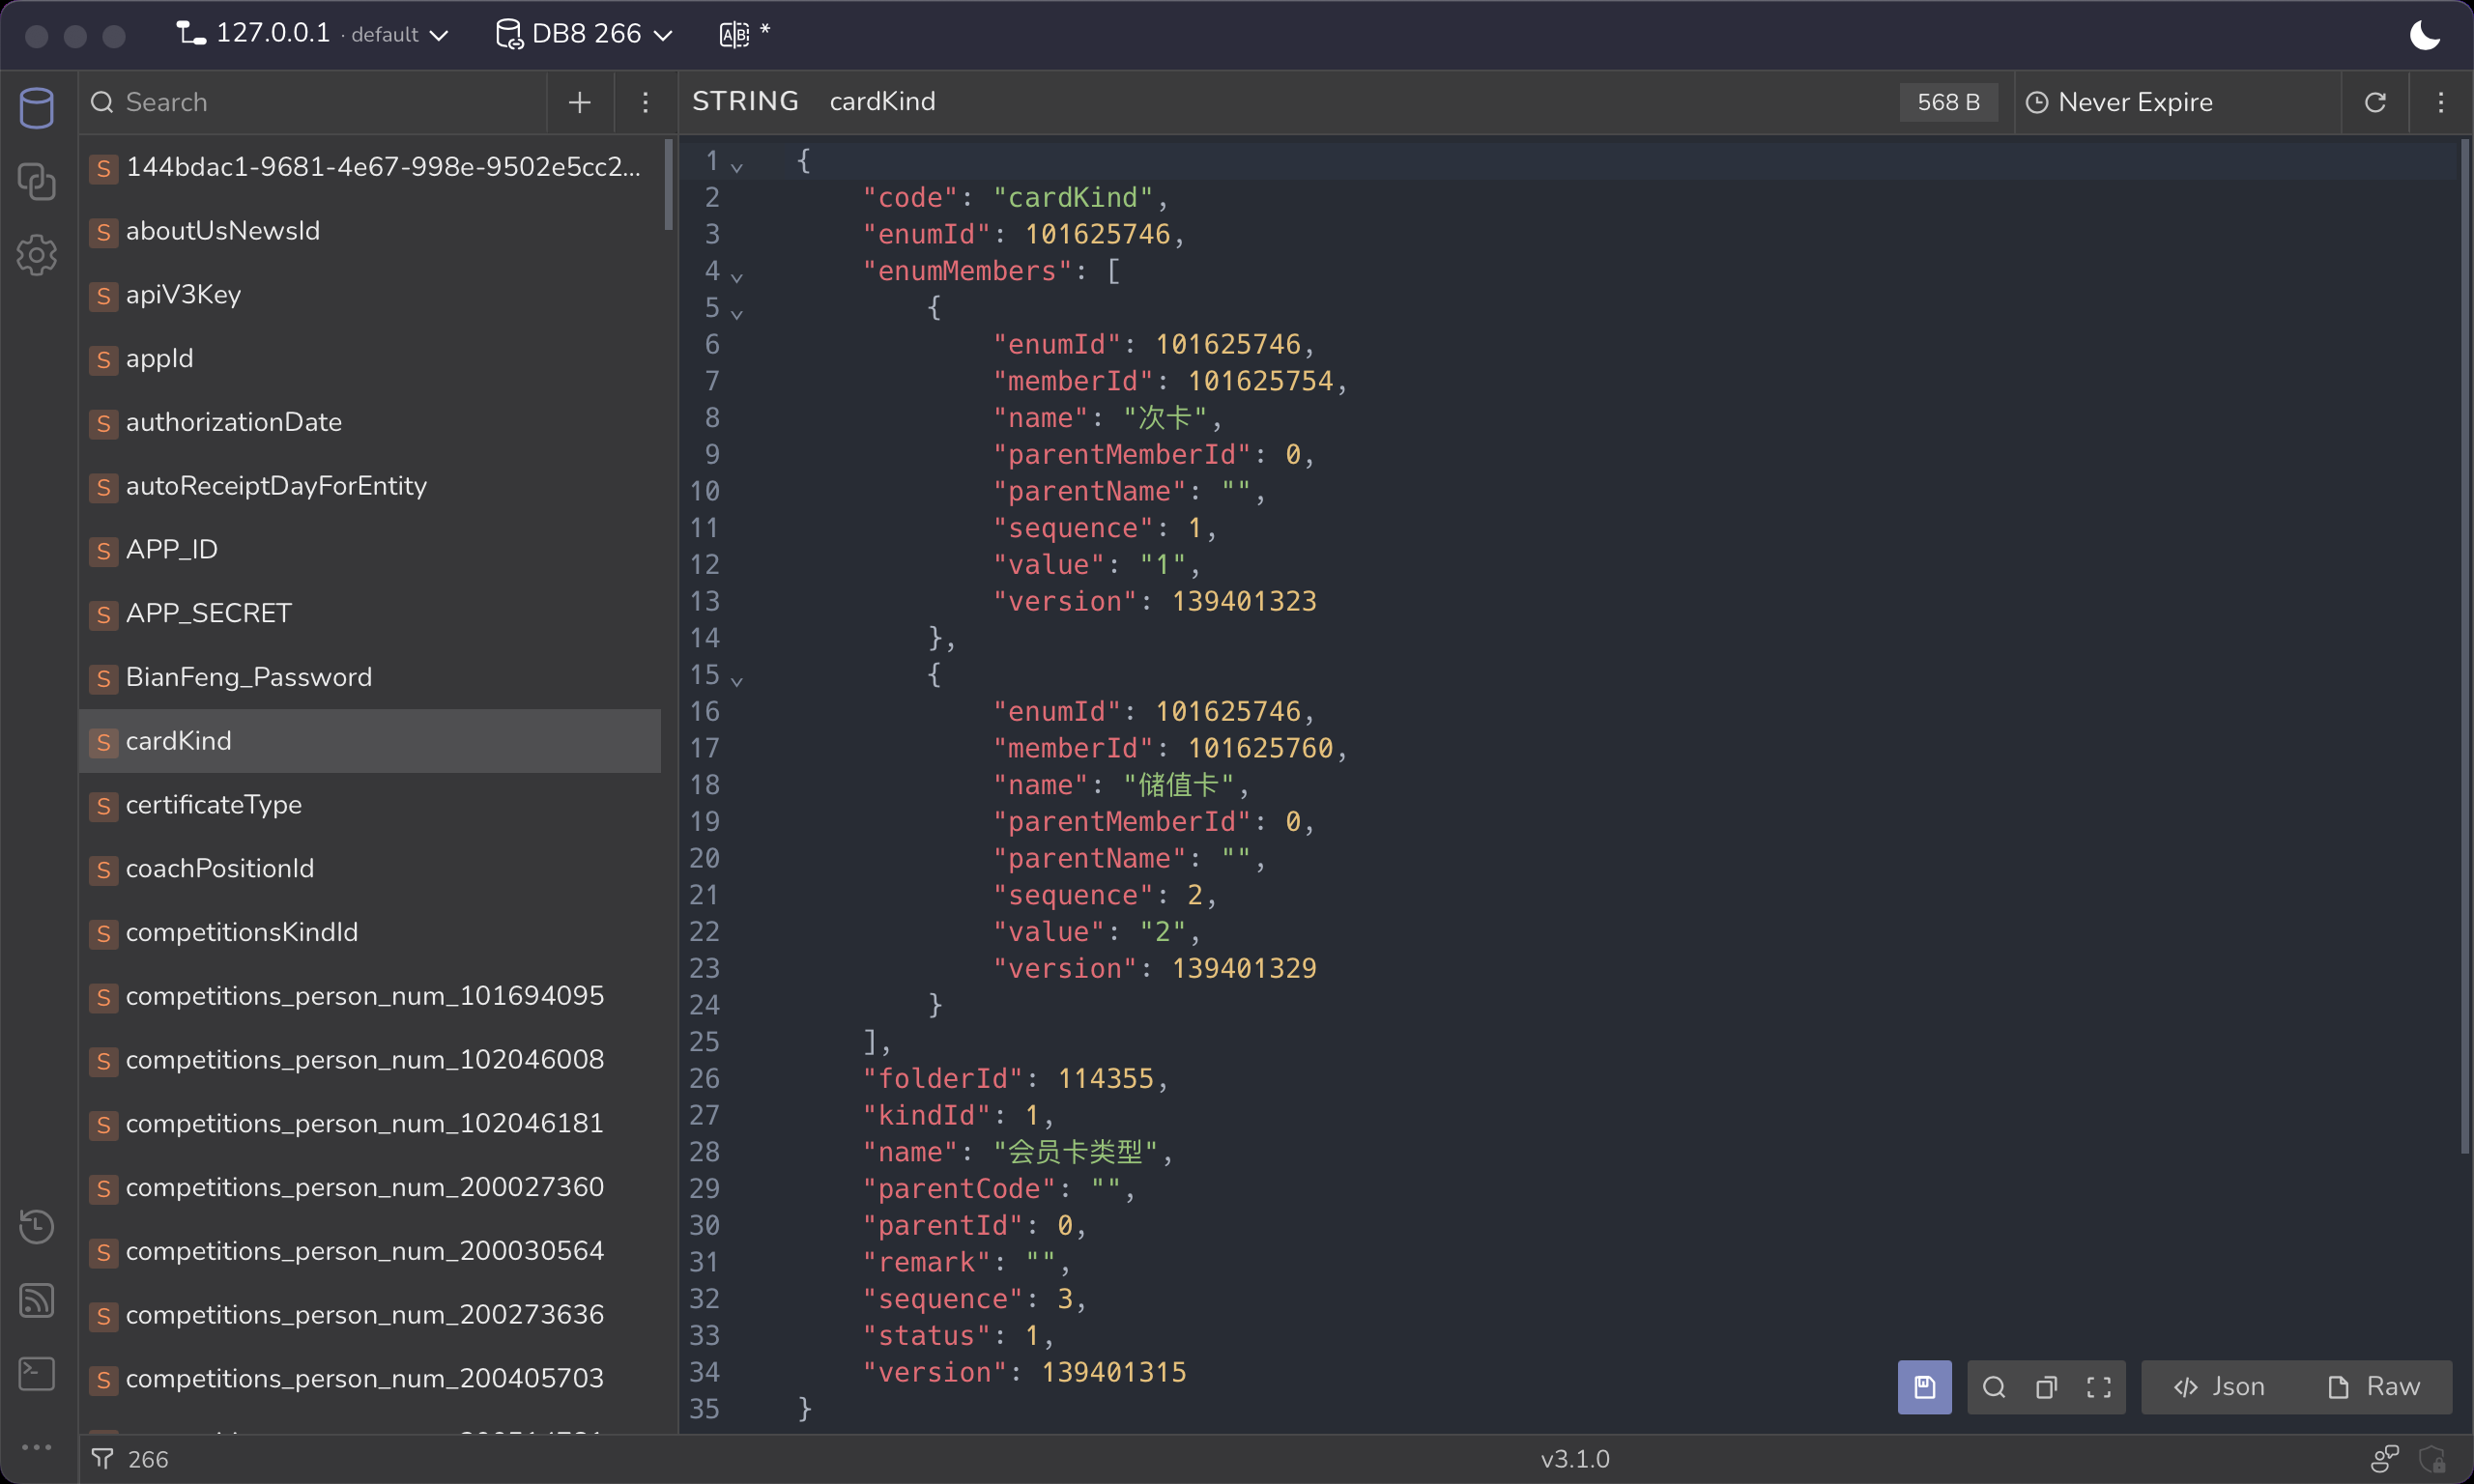Click the editor vertical scrollbar
The height and width of the screenshot is (1484, 2474).
2465,645
